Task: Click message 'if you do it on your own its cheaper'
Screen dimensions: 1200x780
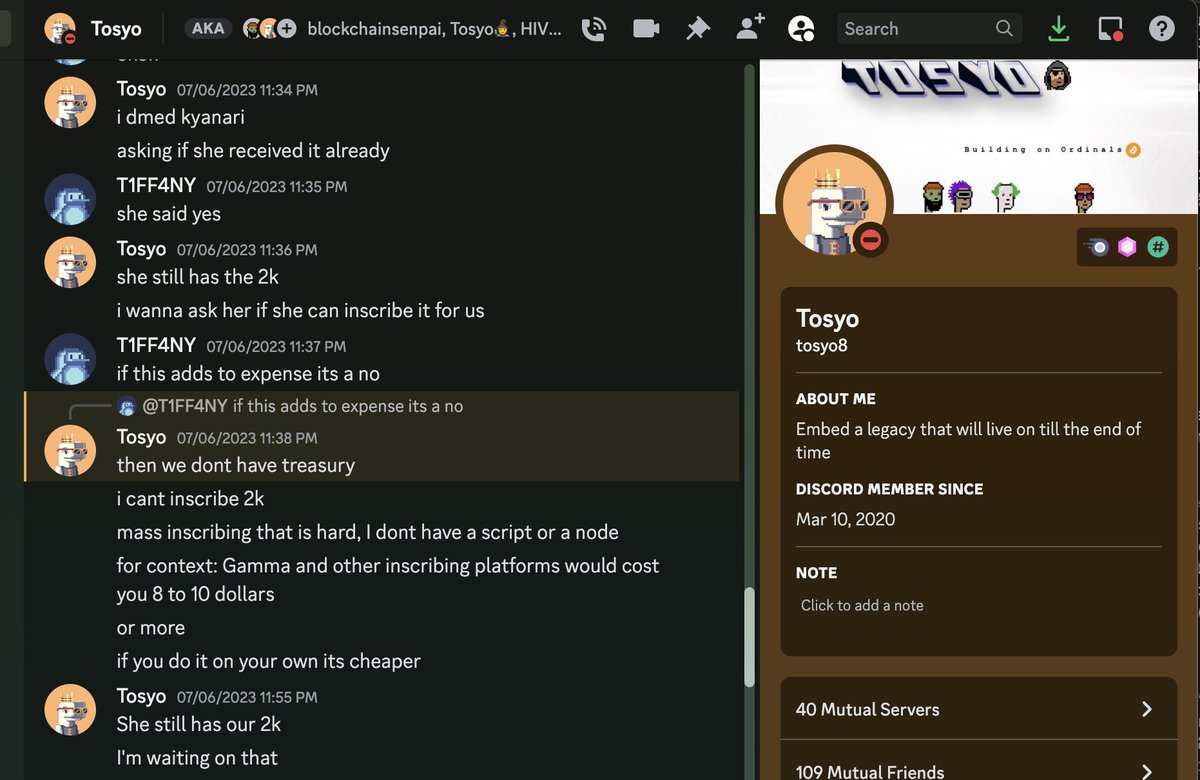Action: 269,661
